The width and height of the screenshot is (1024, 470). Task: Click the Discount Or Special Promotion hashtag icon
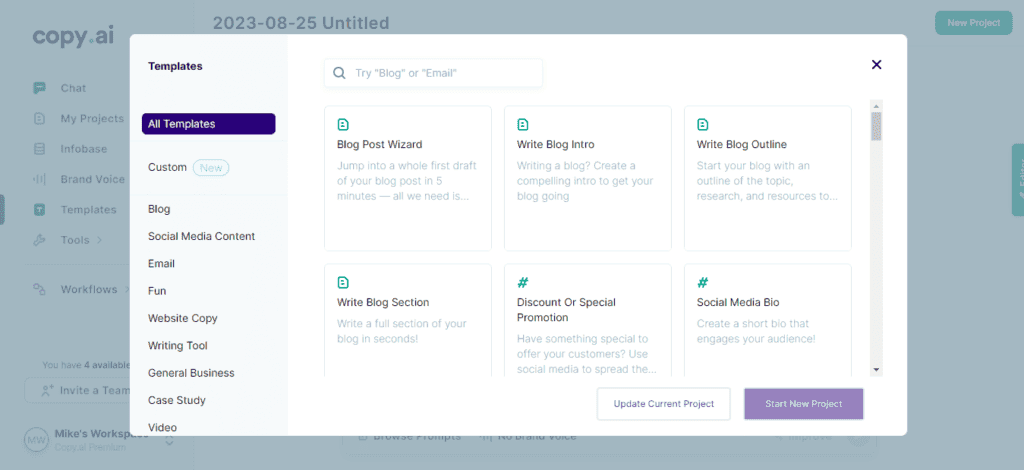[x=522, y=282]
